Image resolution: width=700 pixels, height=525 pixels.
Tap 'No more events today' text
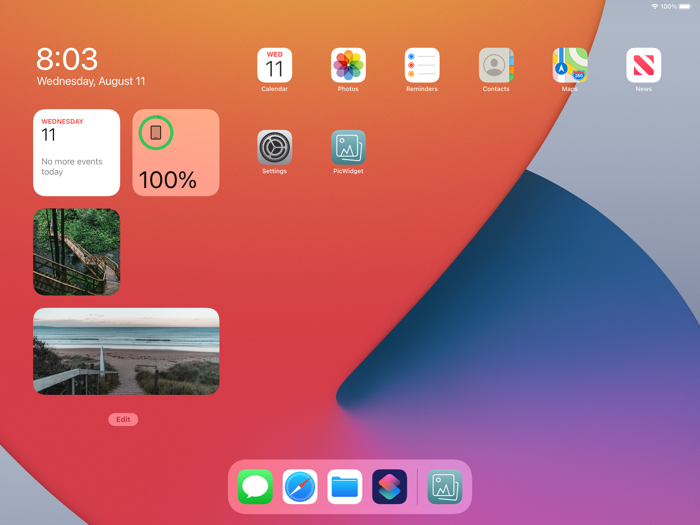[72, 167]
